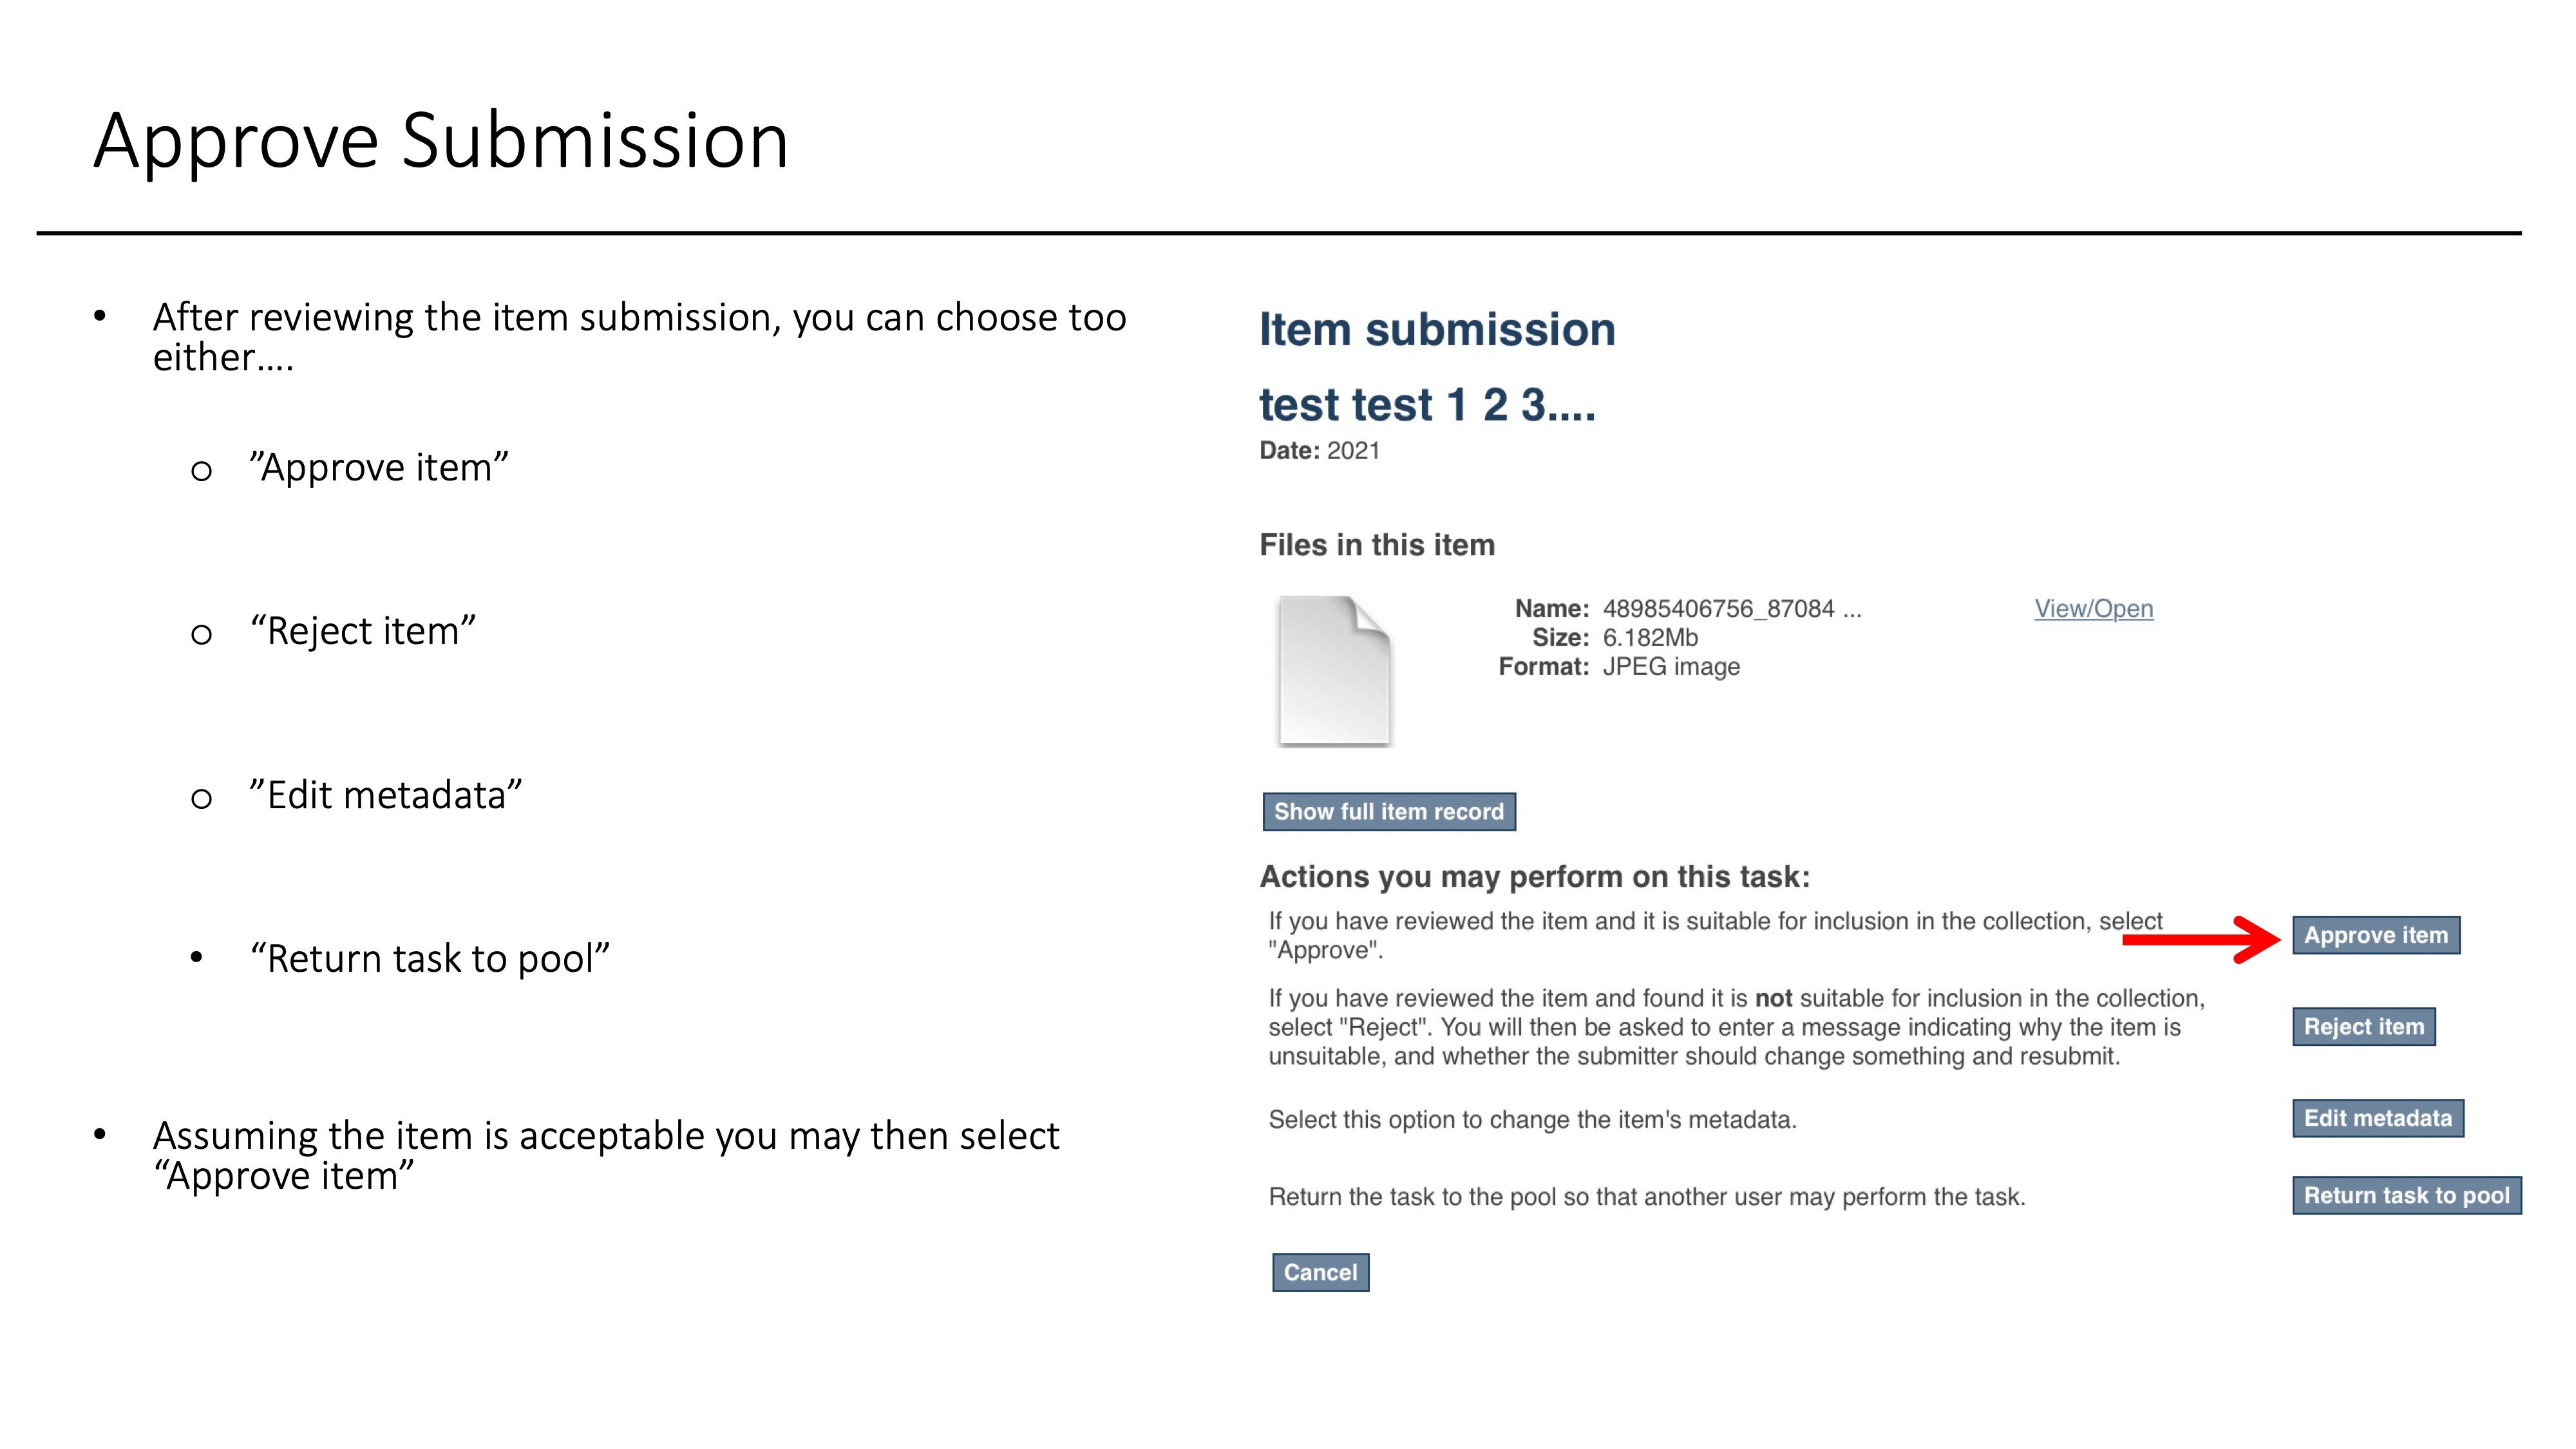The width and height of the screenshot is (2576, 1449).
Task: Click the Item submission heading
Action: [1437, 330]
